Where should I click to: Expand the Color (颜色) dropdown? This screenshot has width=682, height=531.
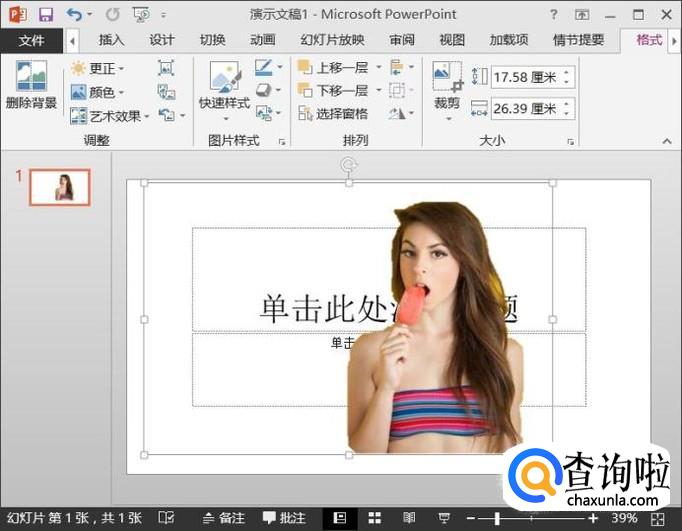pyautogui.click(x=98, y=92)
